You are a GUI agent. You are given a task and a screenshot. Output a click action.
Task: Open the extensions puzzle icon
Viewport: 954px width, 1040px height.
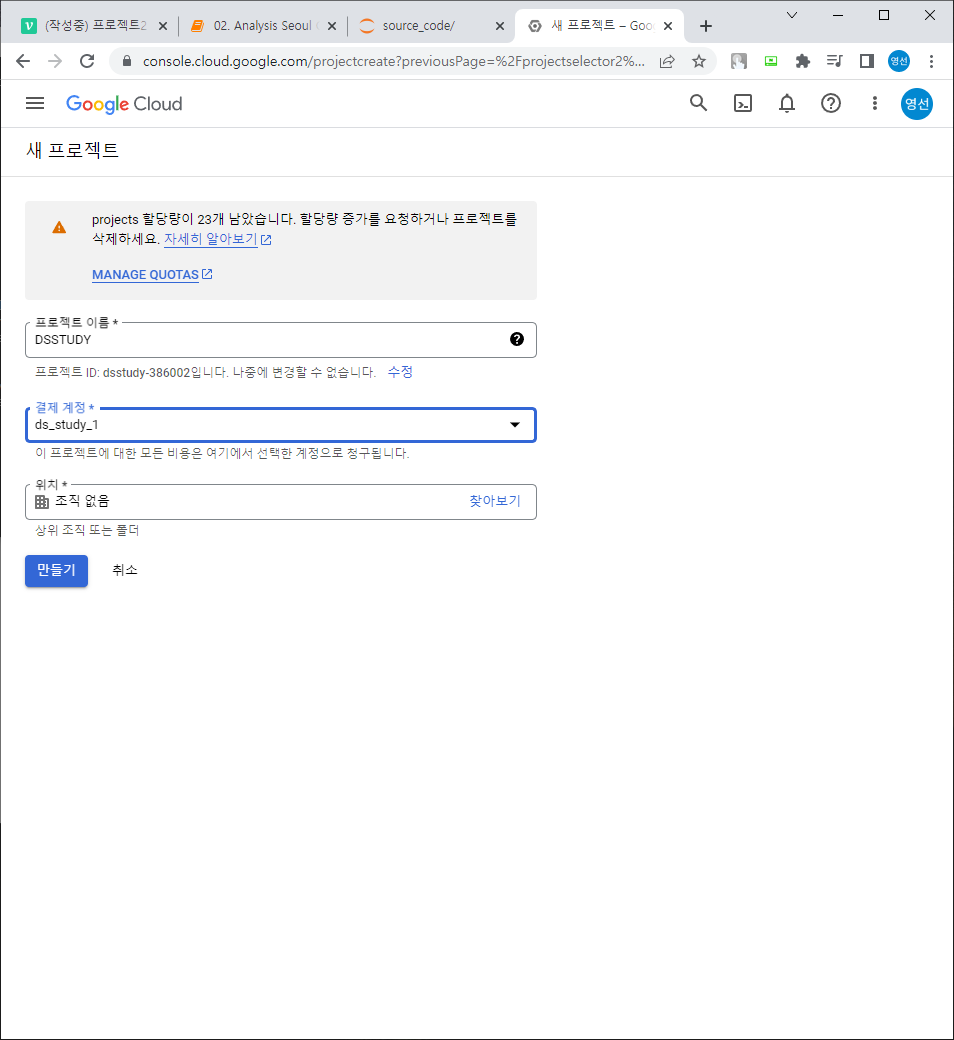coord(803,62)
